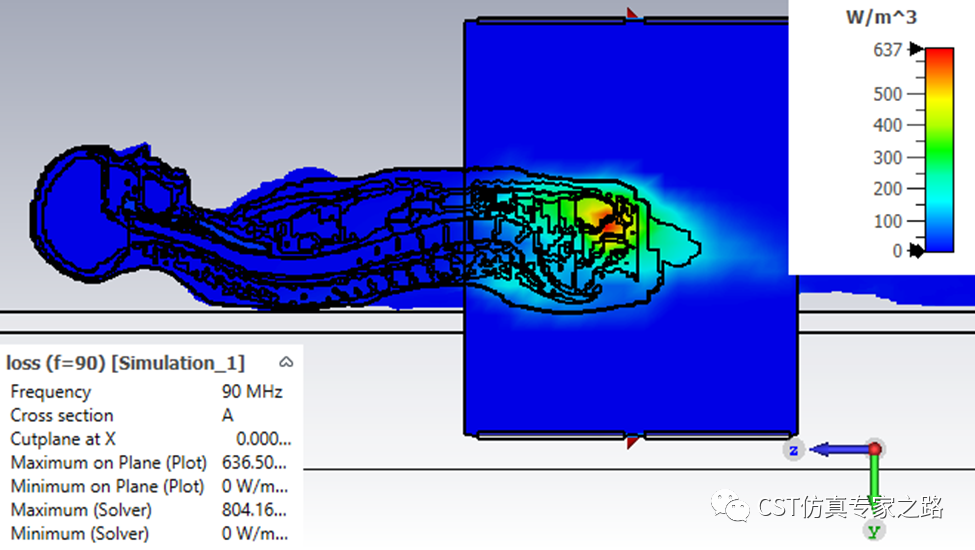Viewport: 975px width, 550px height.
Task: Click the 'Maximum on Plane (Plot)' label
Action: click(x=109, y=463)
